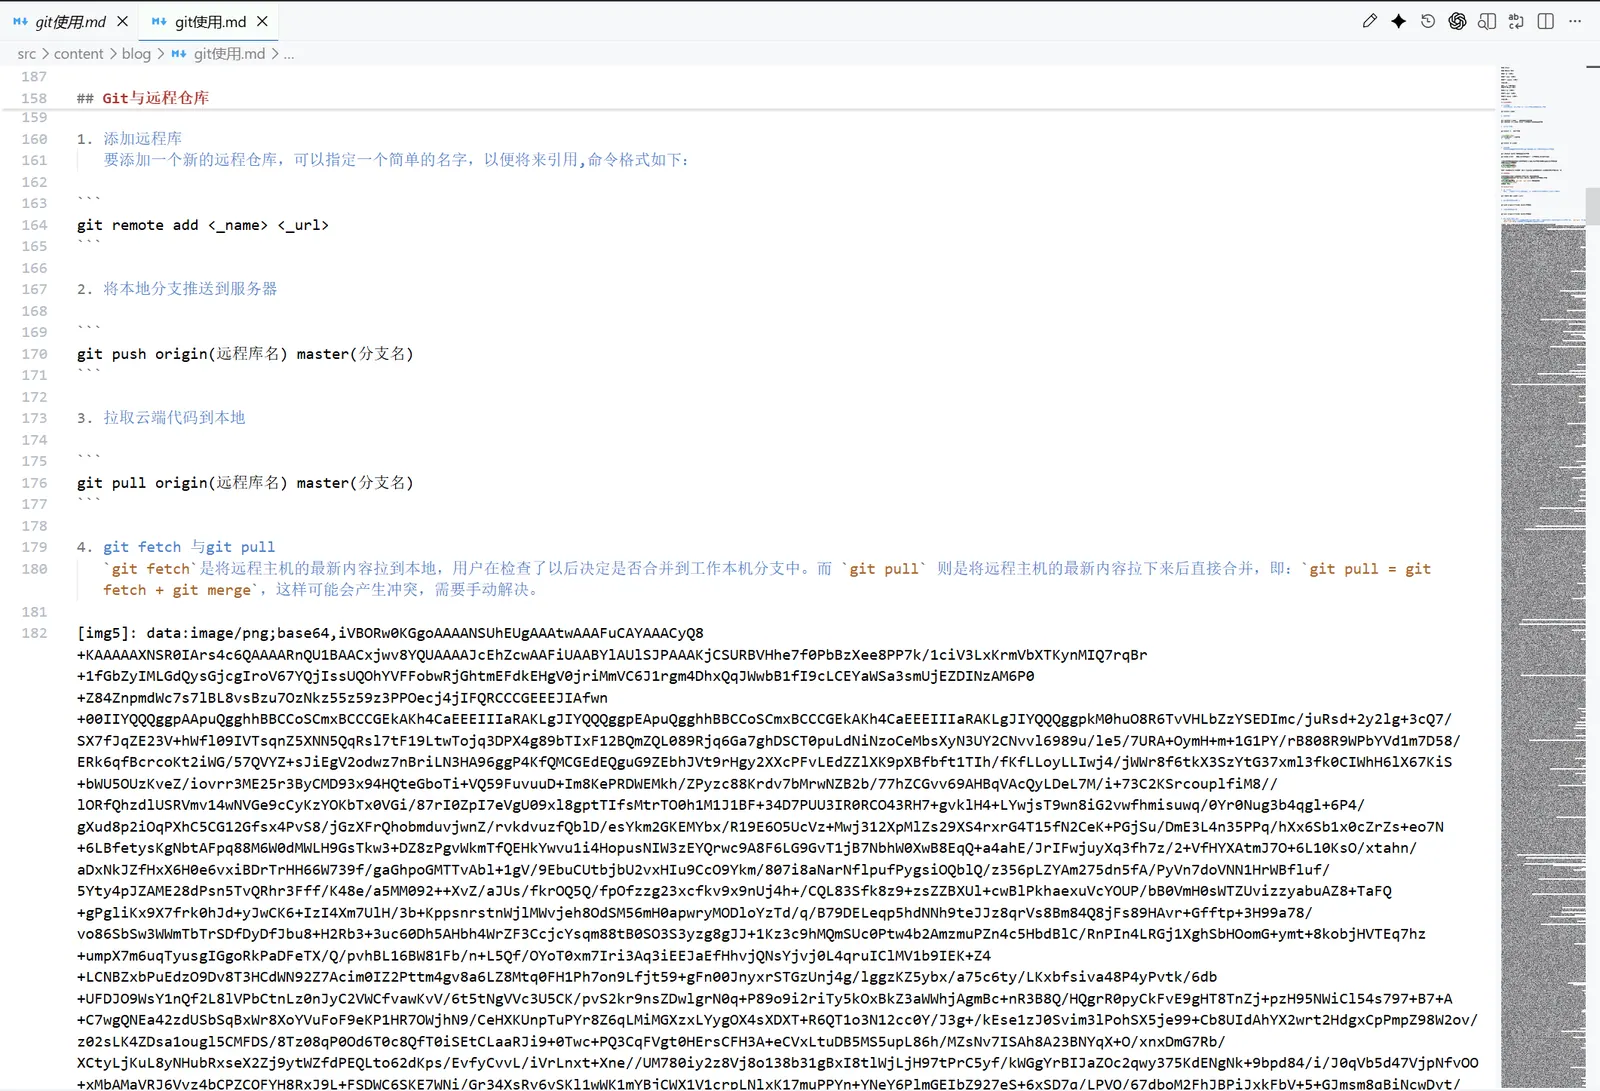Open the More Actions ellipsis in toolbar

point(1575,21)
